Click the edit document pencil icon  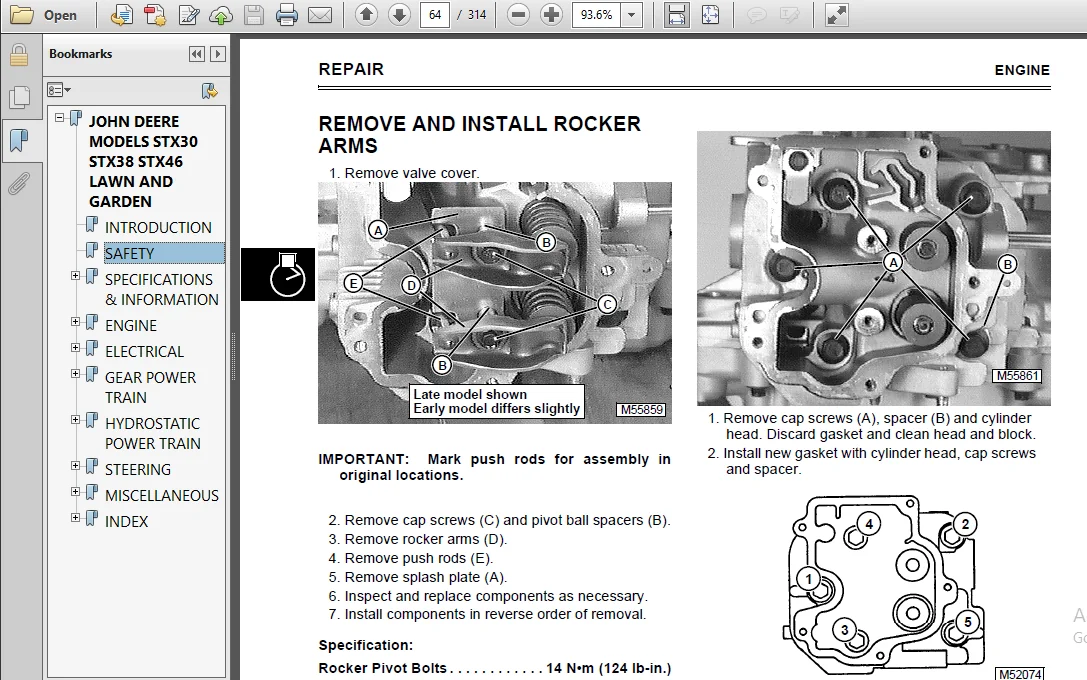click(189, 15)
